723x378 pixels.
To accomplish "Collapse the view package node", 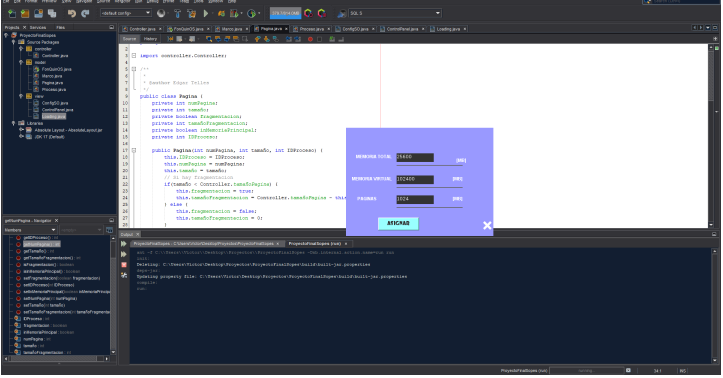I will coord(21,96).
